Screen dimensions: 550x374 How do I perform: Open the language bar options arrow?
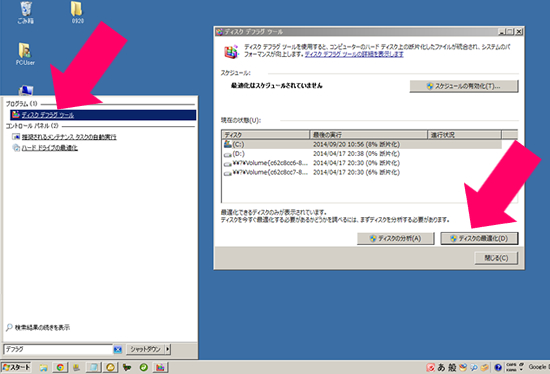(521, 370)
